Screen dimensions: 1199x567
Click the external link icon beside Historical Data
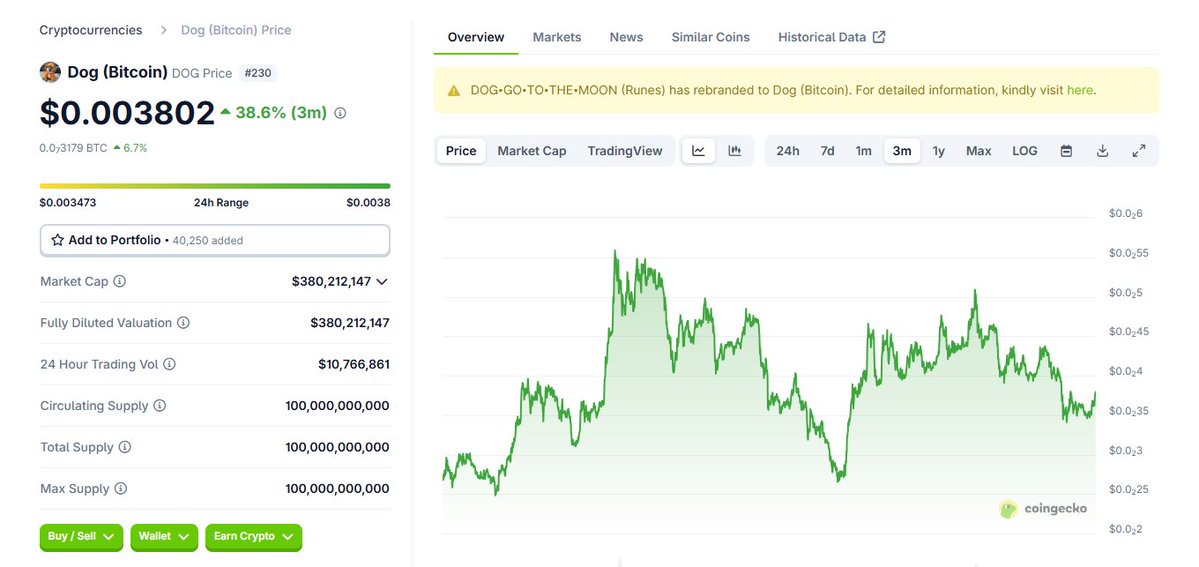[x=879, y=37]
